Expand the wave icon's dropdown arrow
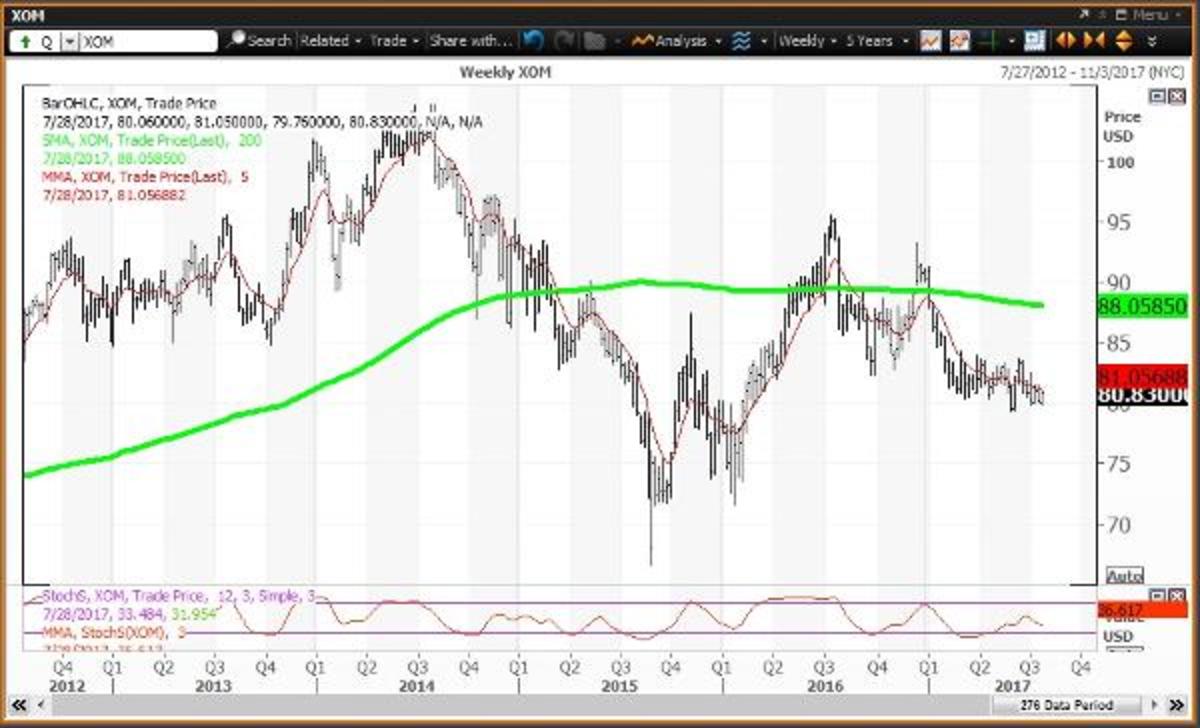This screenshot has height=728, width=1200. coord(763,41)
